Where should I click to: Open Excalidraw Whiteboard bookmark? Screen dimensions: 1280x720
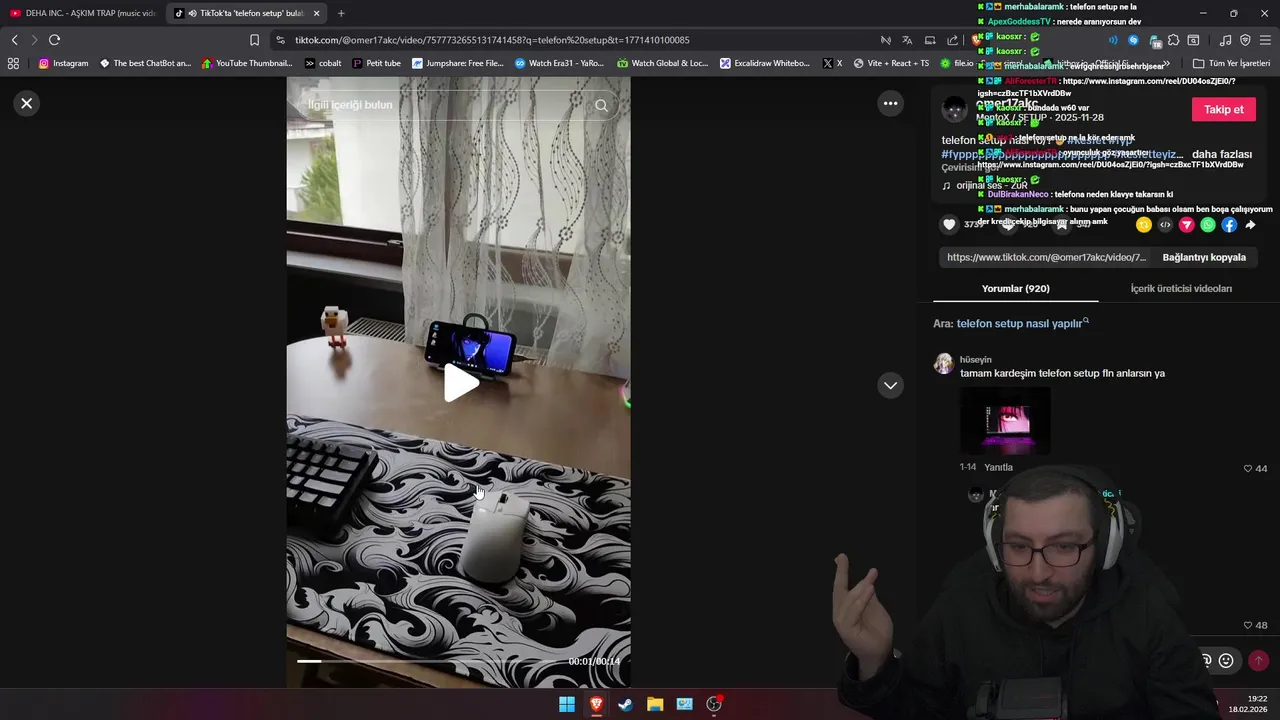click(x=765, y=63)
